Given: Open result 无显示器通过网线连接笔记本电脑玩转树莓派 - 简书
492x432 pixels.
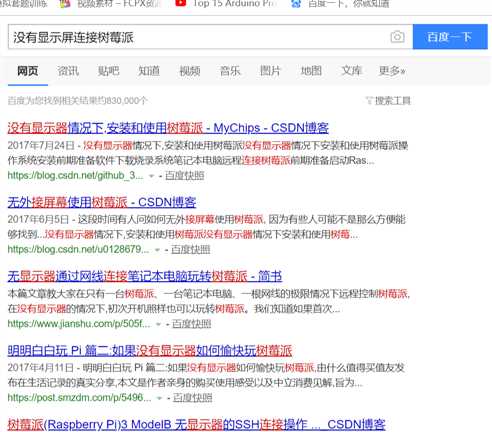Looking at the screenshot, I should (x=145, y=276).
